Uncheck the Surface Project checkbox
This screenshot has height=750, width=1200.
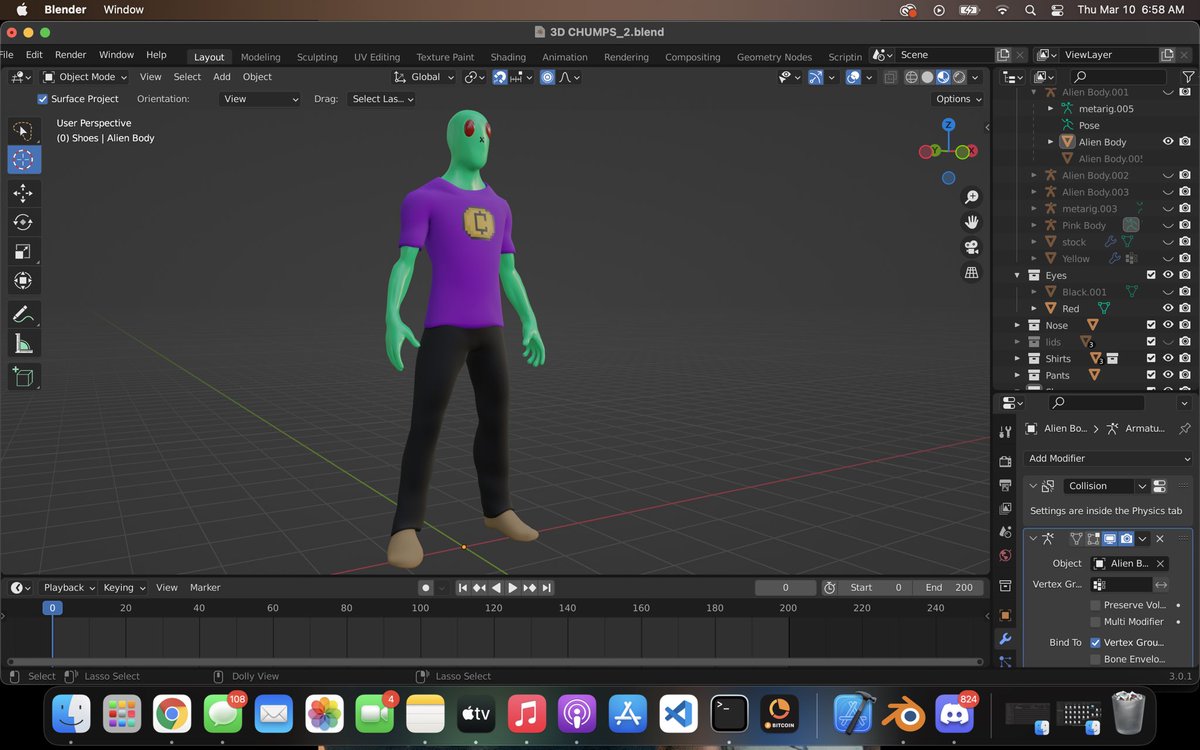[42, 99]
